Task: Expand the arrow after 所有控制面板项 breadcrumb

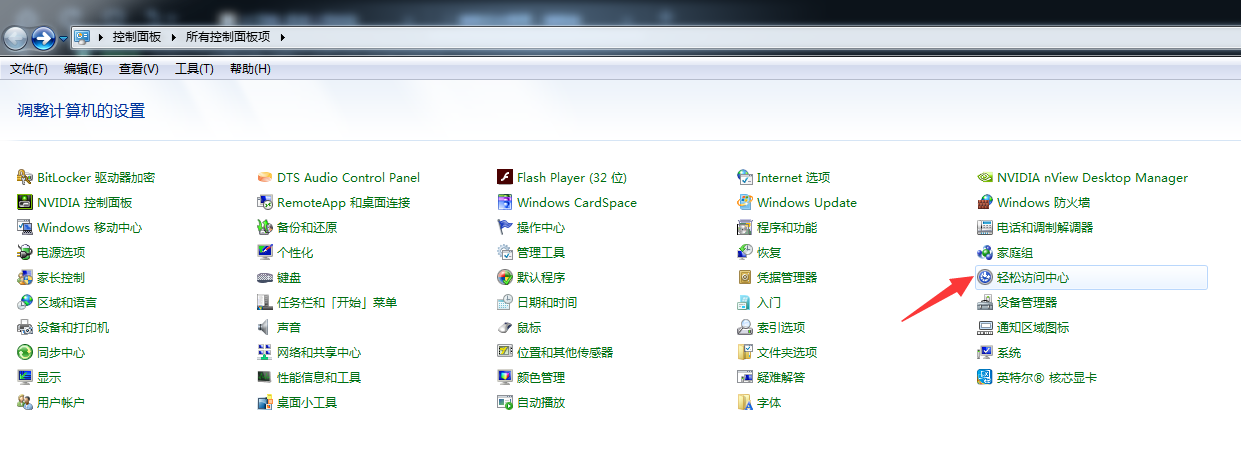Action: click(283, 37)
